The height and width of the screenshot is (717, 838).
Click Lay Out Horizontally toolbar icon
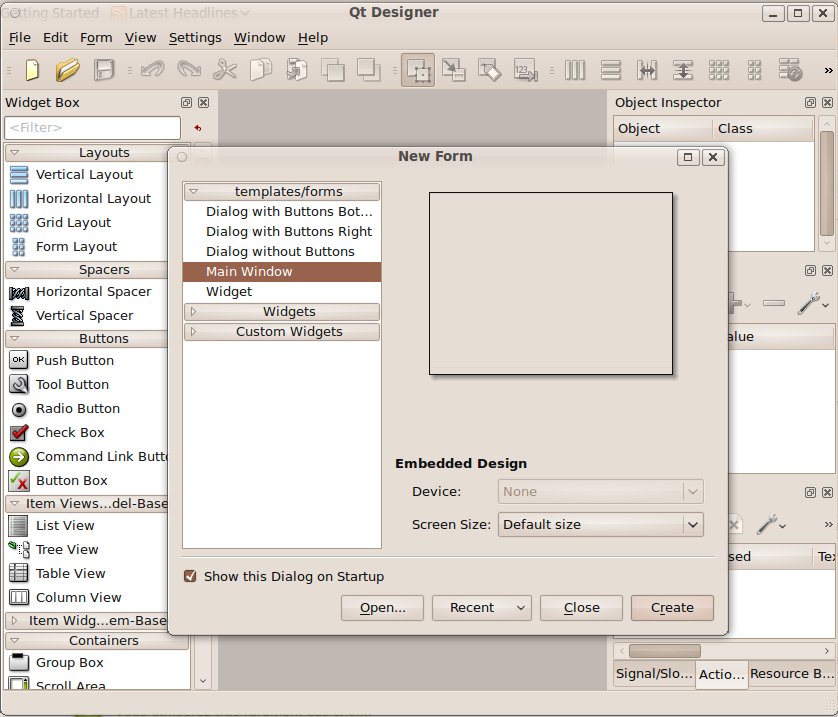pyautogui.click(x=575, y=70)
